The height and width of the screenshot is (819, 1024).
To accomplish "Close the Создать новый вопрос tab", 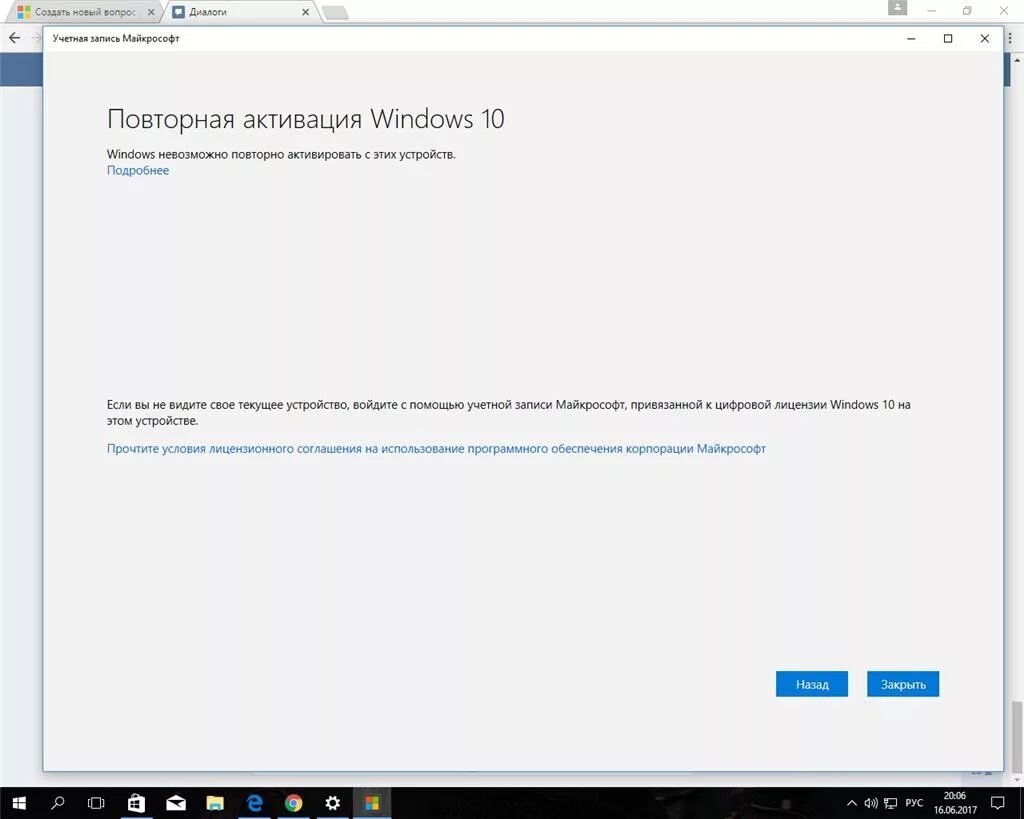I will [151, 12].
